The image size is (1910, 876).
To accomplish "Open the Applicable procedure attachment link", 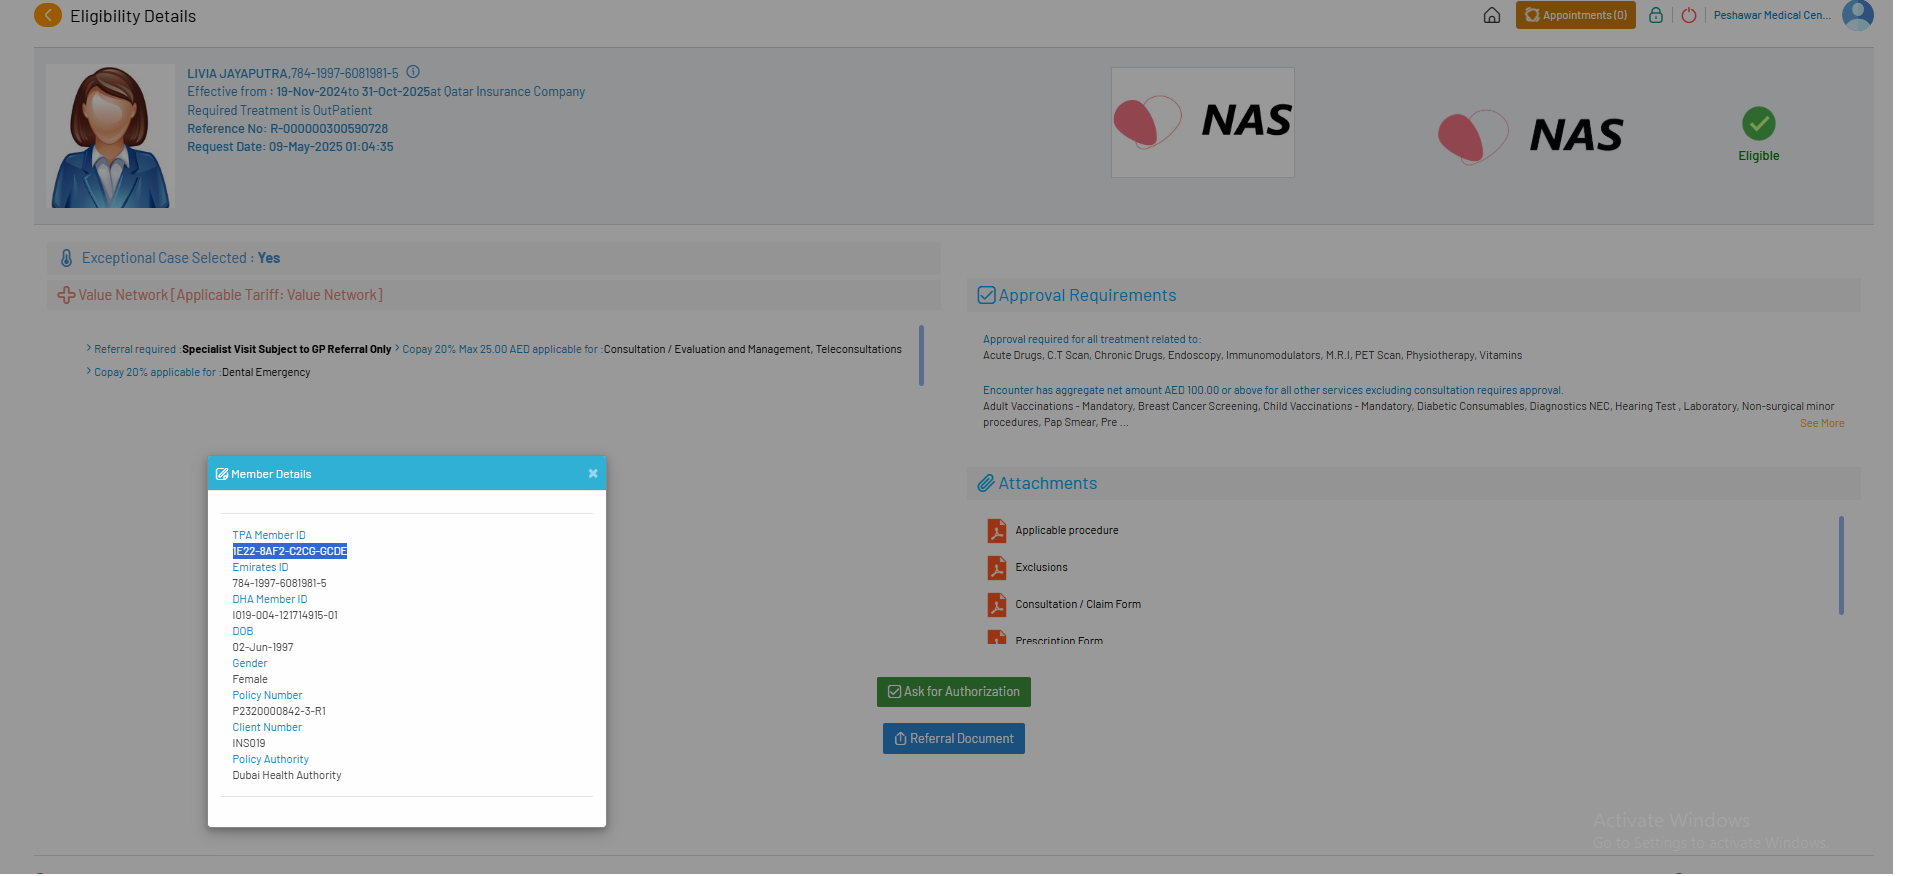I will (1067, 531).
